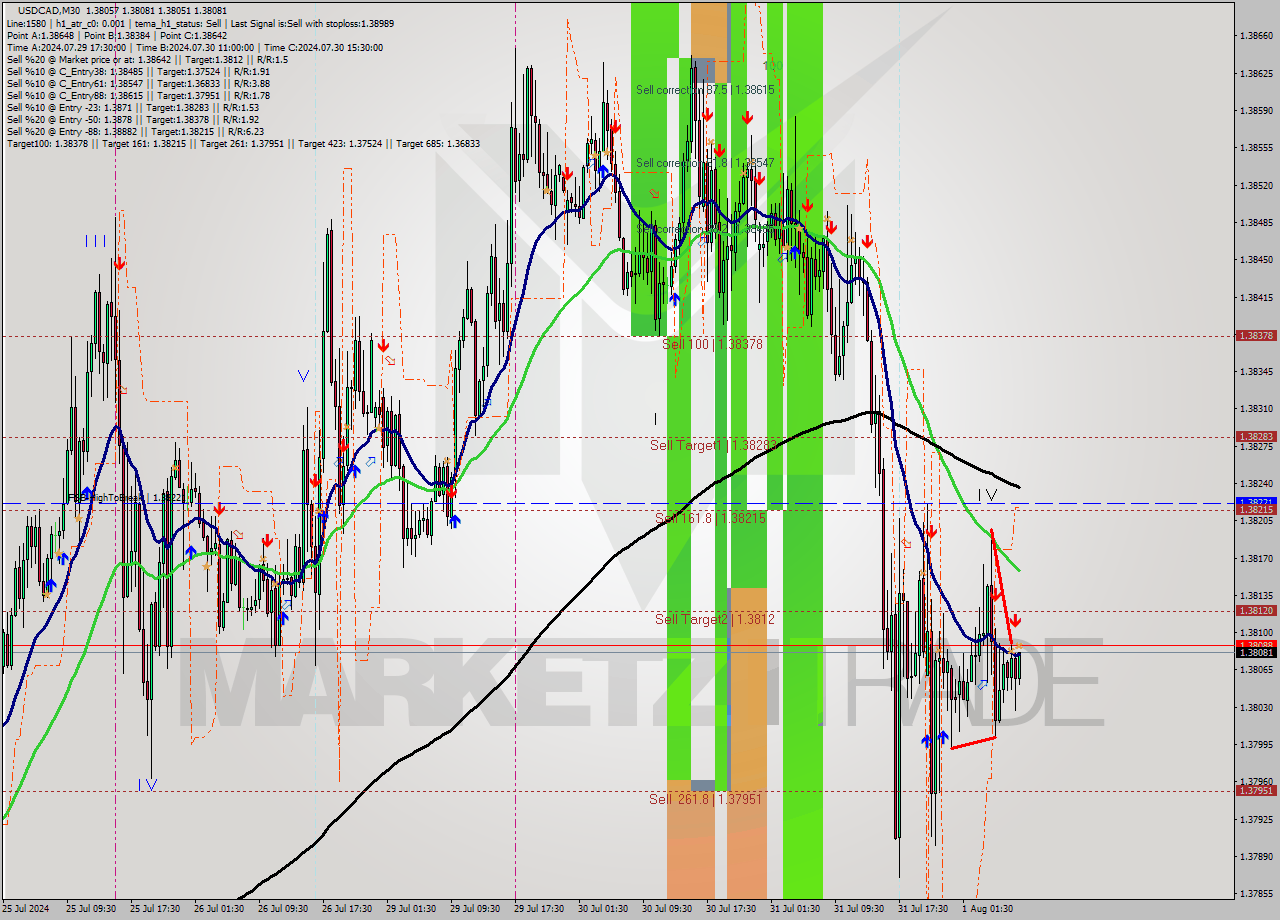Select the 'Sell 161.8 | 1.38215' label
1280x920 pixels.
[710, 518]
